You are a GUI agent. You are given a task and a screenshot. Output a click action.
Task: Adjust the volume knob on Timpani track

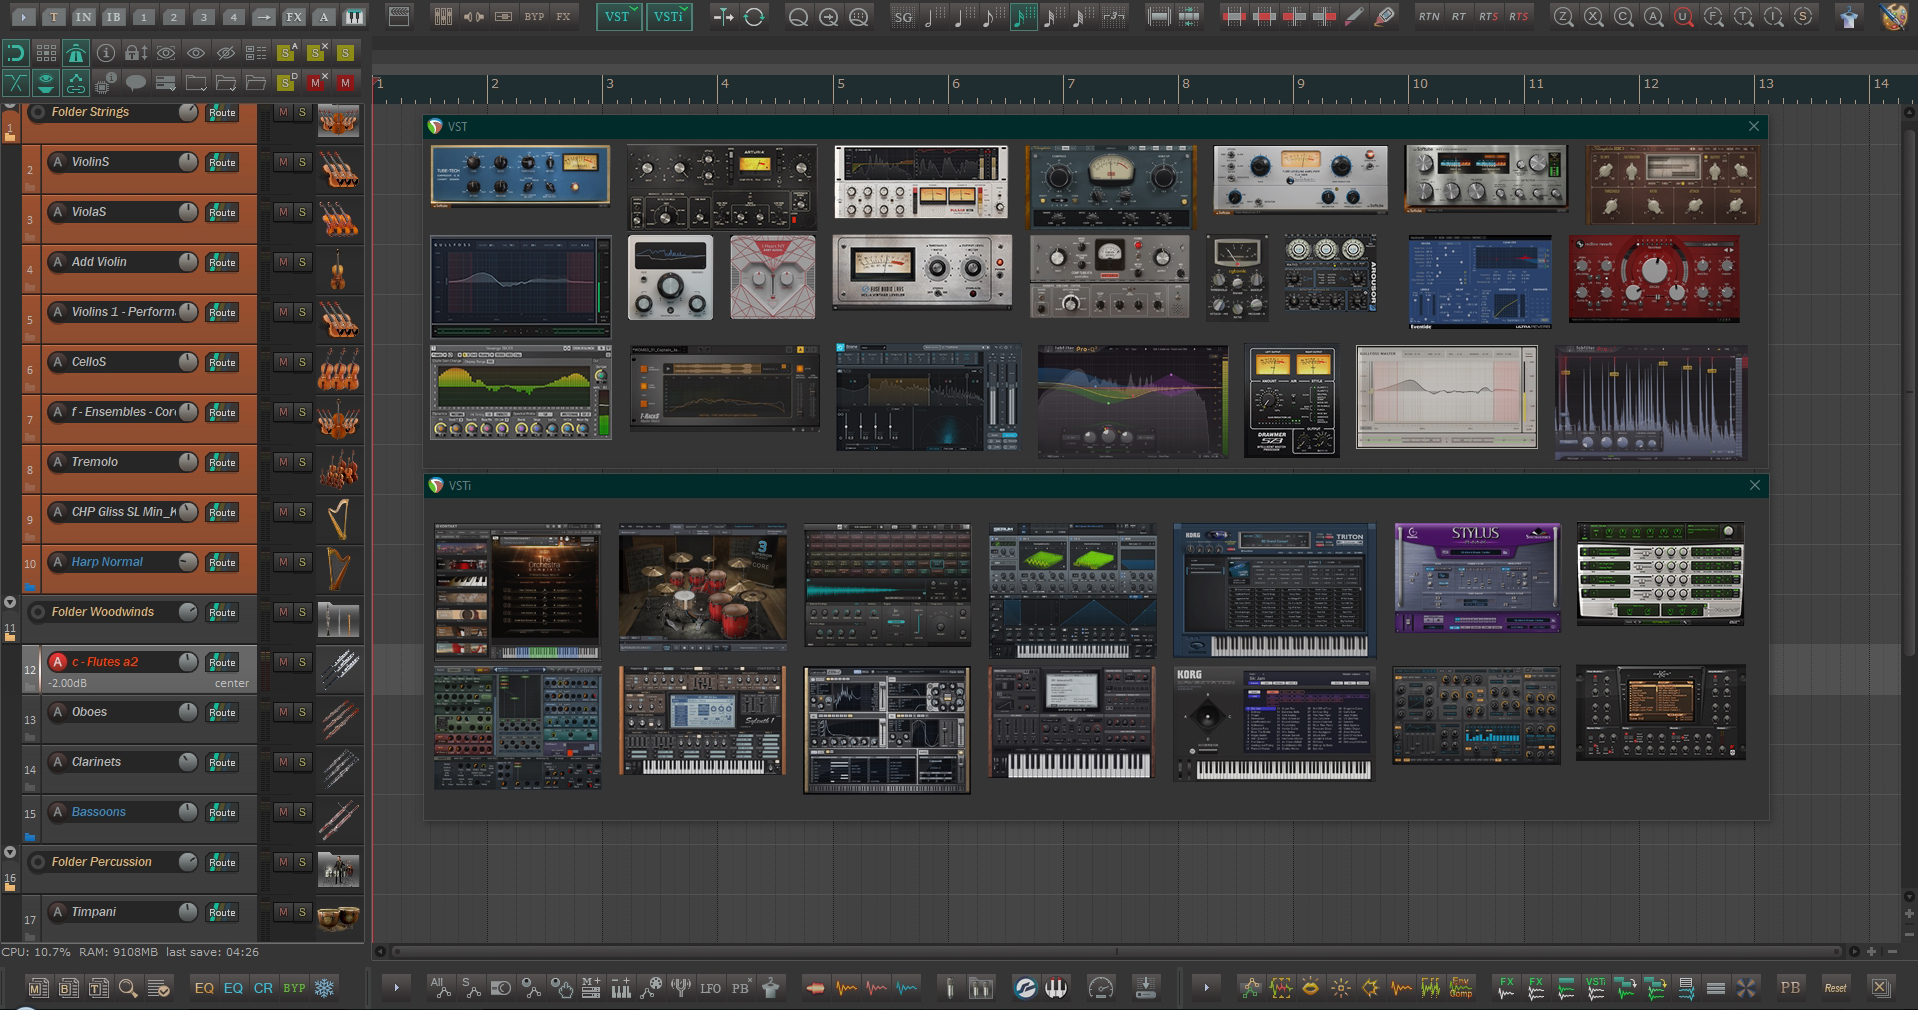coord(187,911)
